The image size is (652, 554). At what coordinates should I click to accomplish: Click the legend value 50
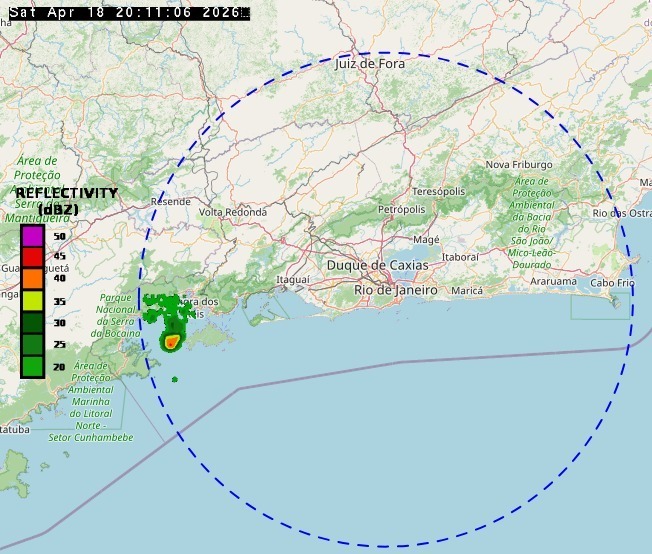click(59, 236)
